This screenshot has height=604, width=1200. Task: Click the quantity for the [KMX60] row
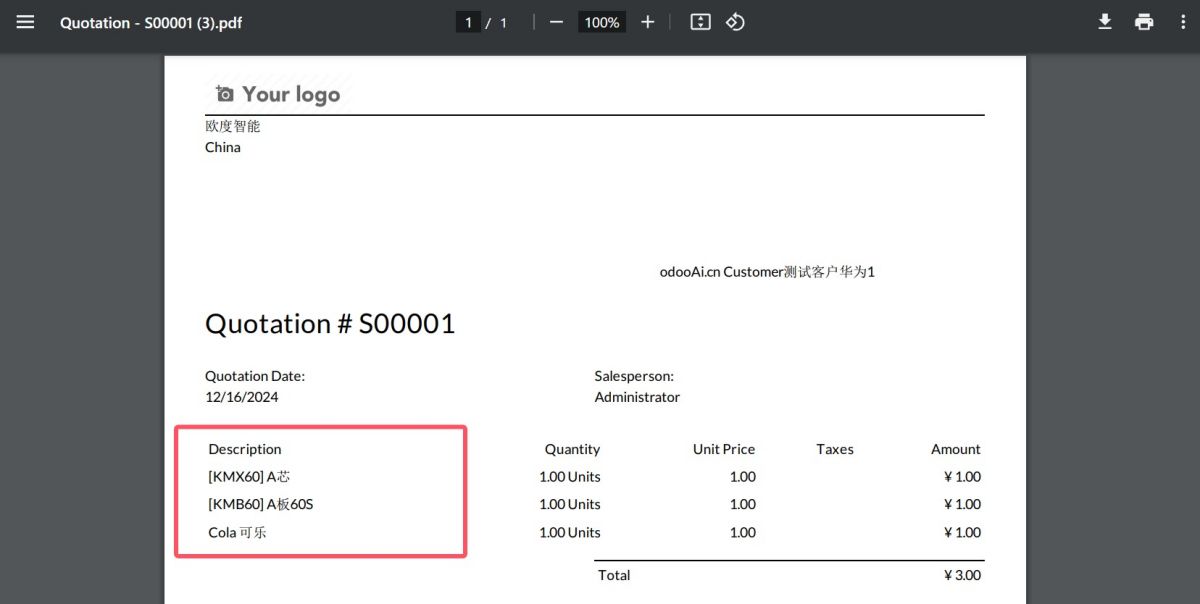(x=570, y=477)
